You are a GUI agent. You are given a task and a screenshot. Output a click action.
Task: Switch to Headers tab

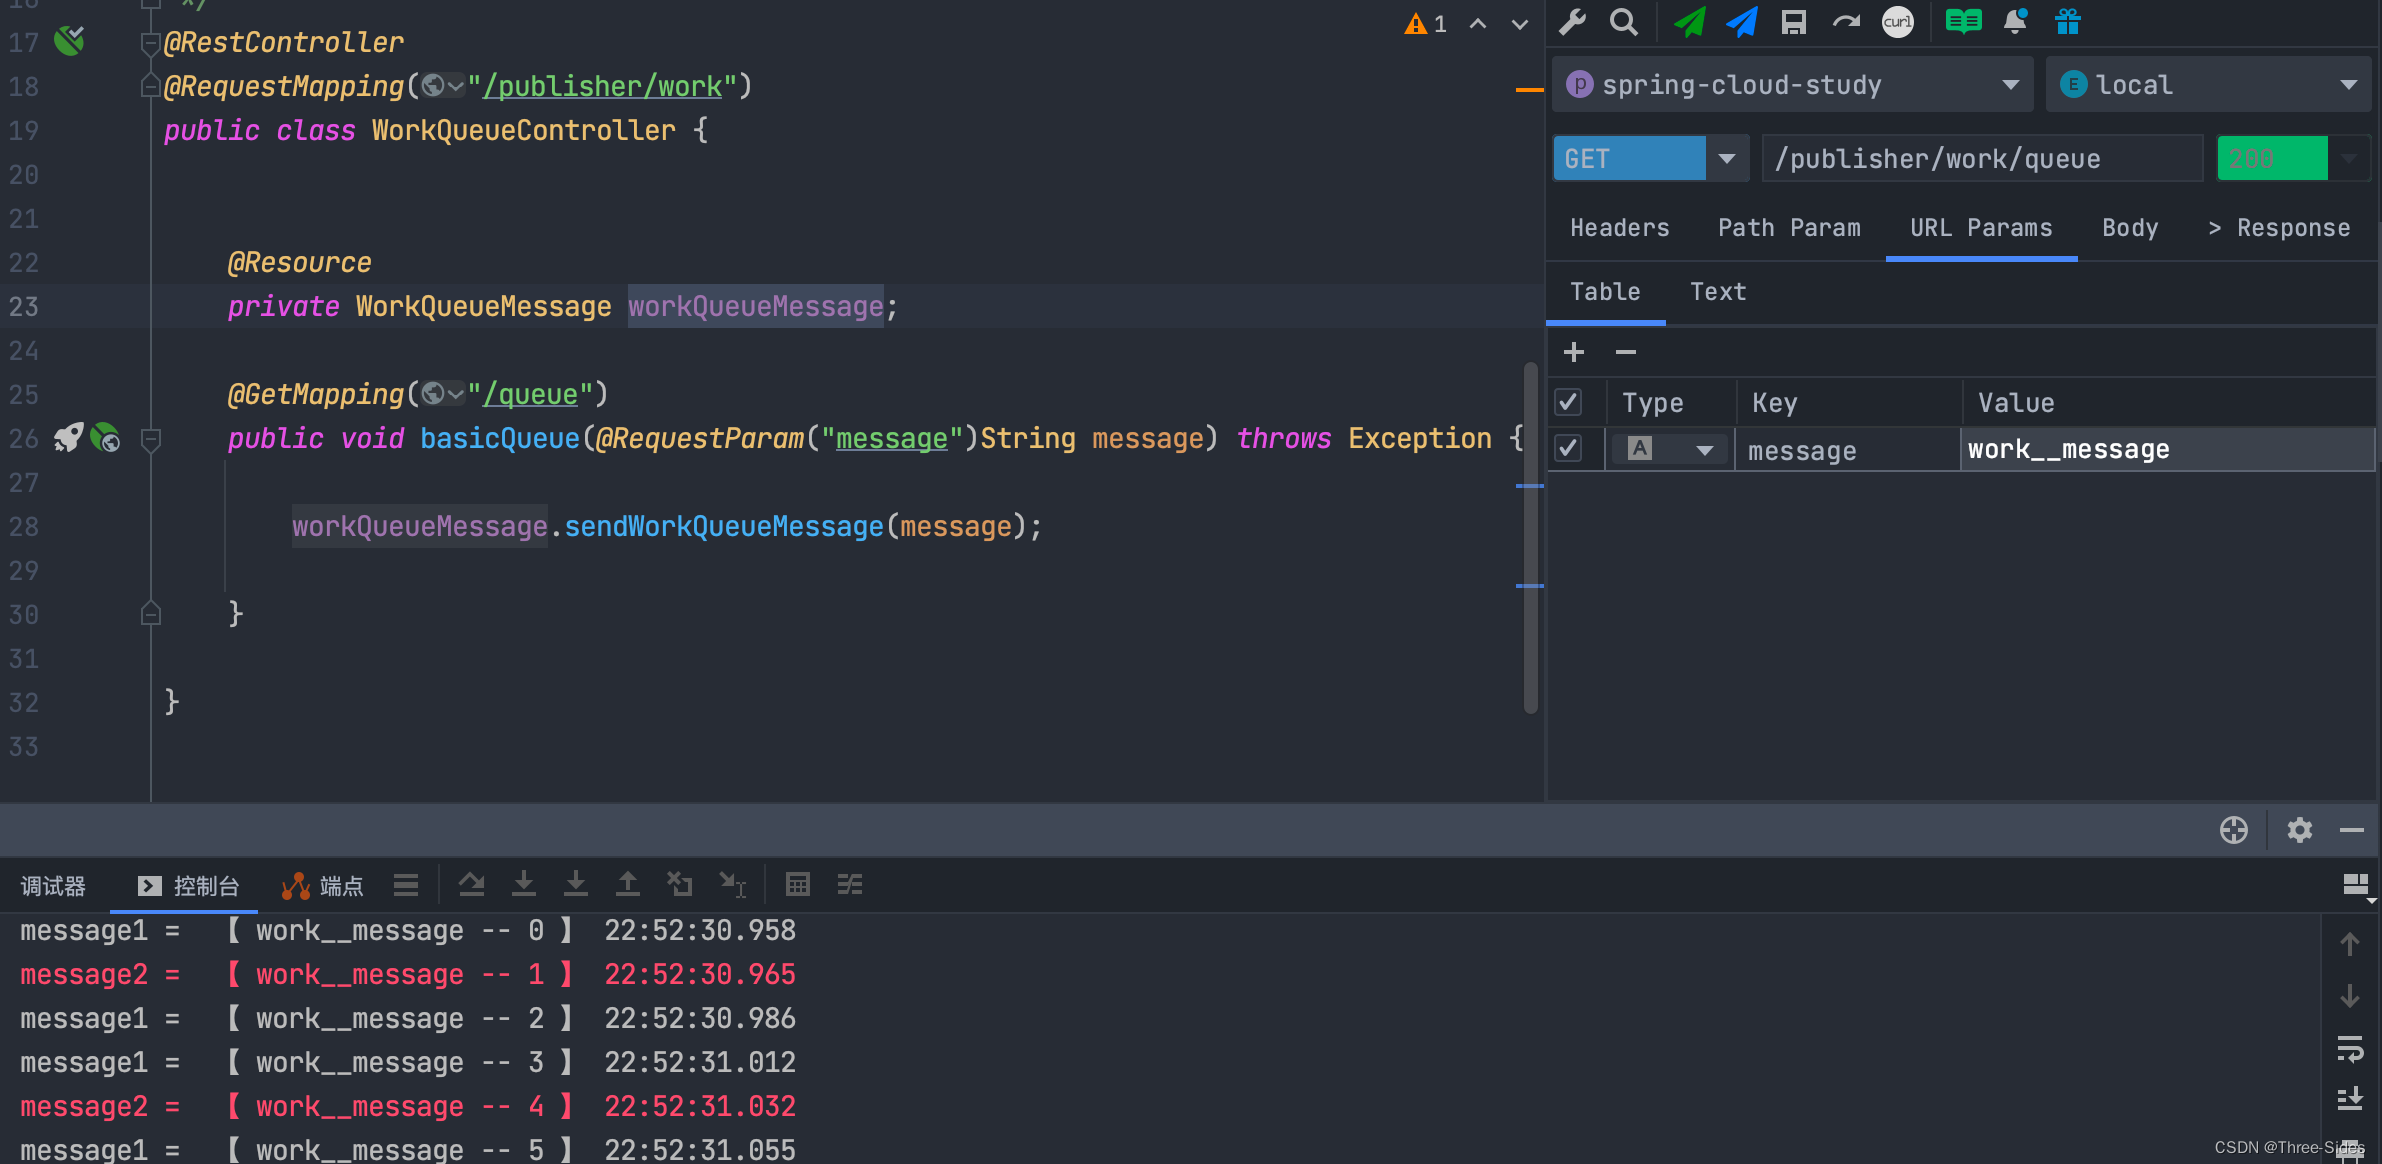coord(1620,228)
